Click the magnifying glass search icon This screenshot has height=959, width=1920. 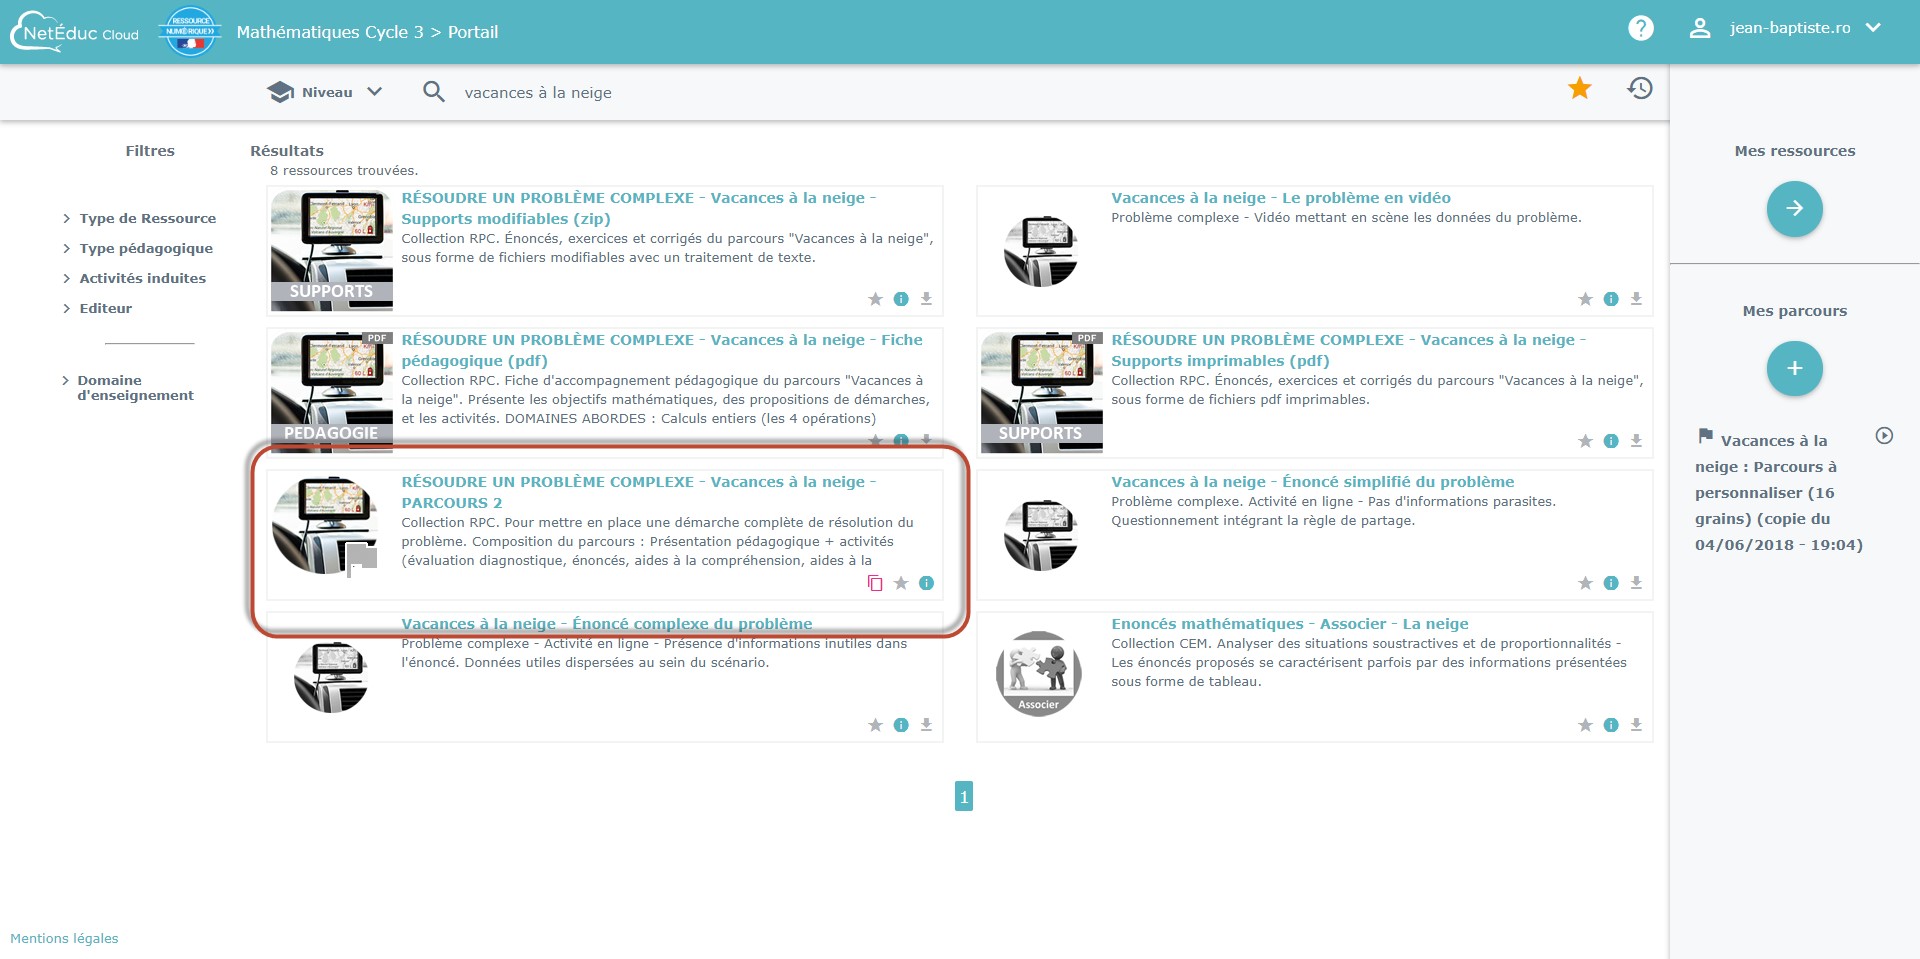pyautogui.click(x=433, y=92)
